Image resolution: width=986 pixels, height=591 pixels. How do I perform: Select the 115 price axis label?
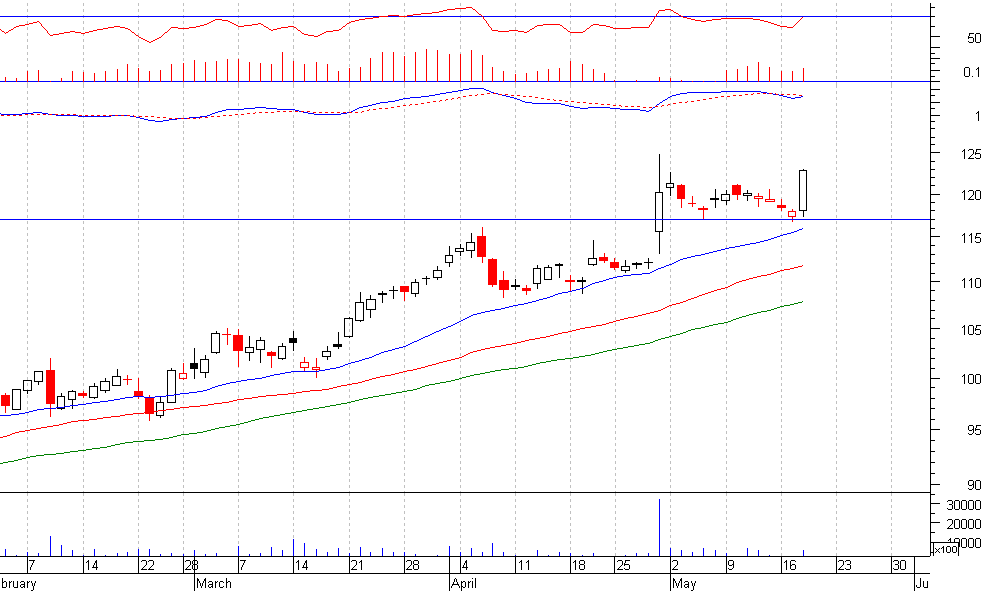pyautogui.click(x=972, y=238)
